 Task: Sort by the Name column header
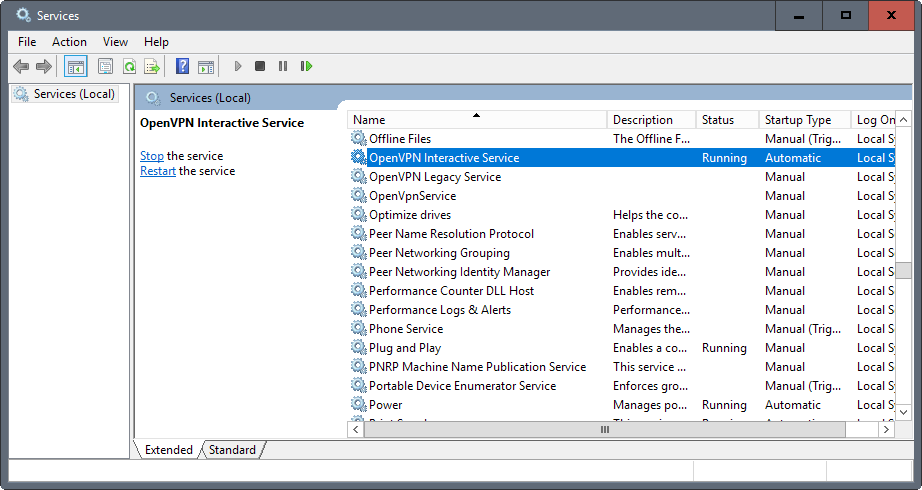477,120
